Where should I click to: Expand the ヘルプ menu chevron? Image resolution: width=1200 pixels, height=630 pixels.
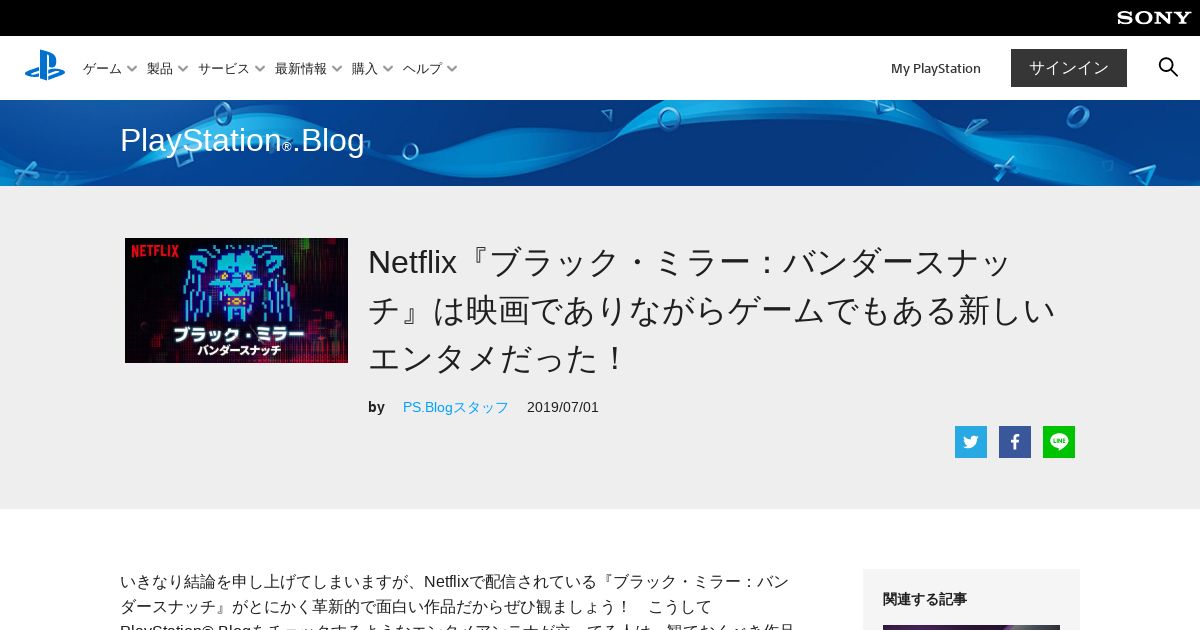coord(452,69)
